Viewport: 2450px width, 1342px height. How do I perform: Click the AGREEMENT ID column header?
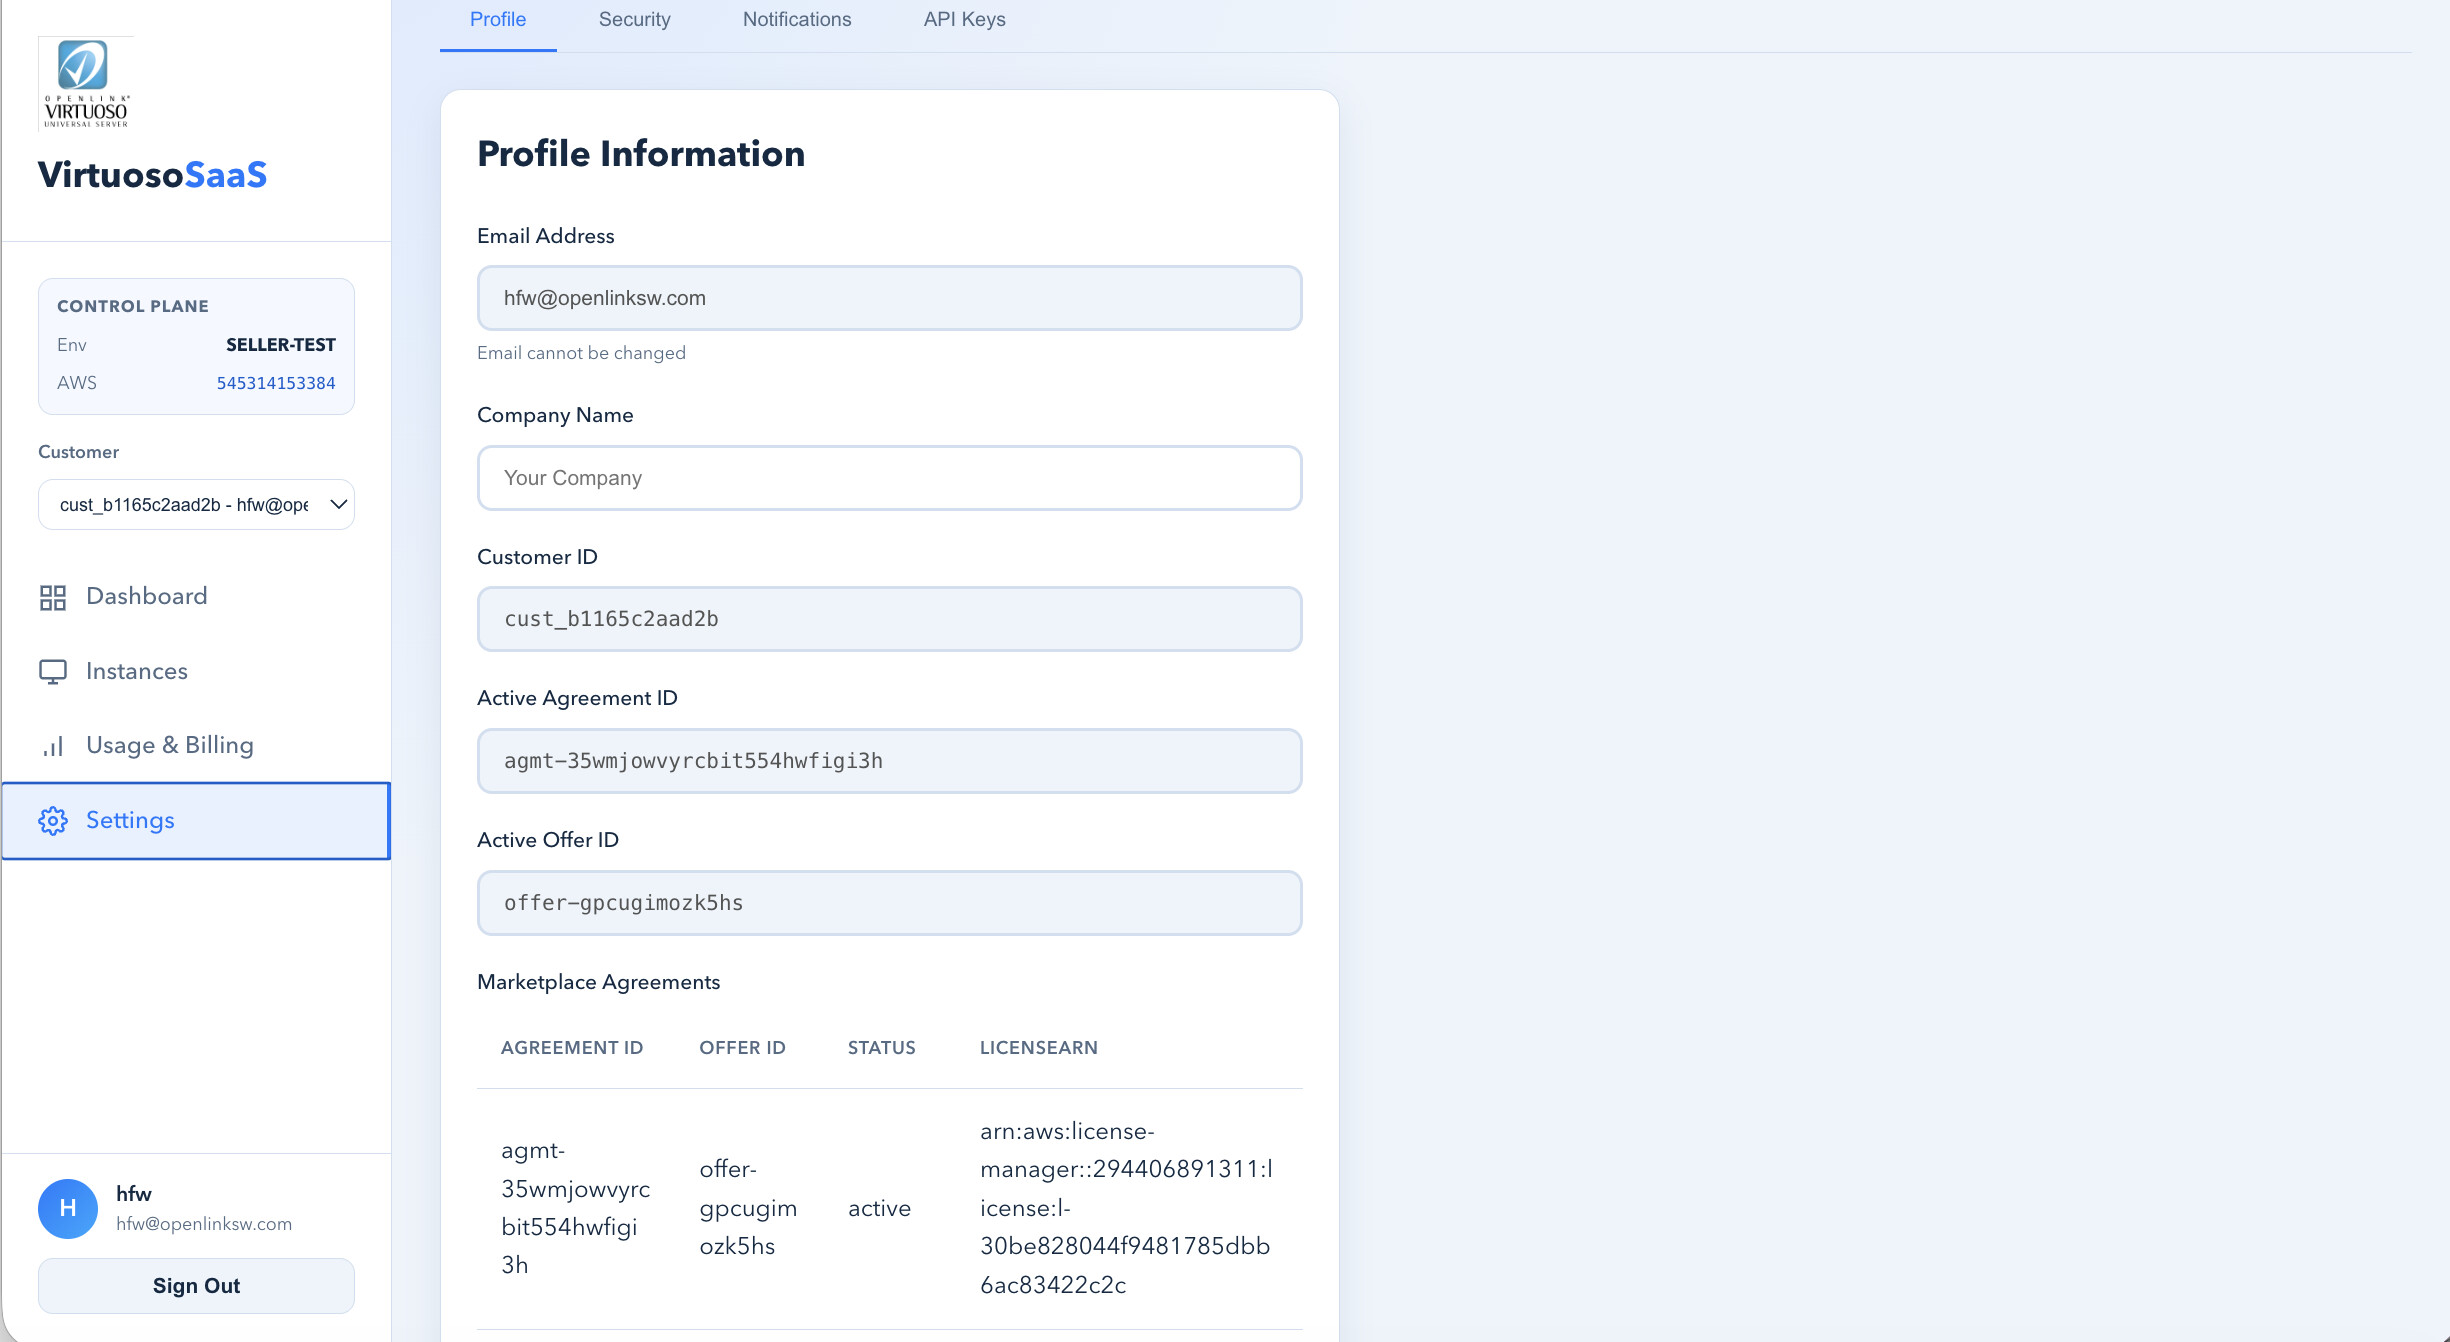(x=572, y=1048)
